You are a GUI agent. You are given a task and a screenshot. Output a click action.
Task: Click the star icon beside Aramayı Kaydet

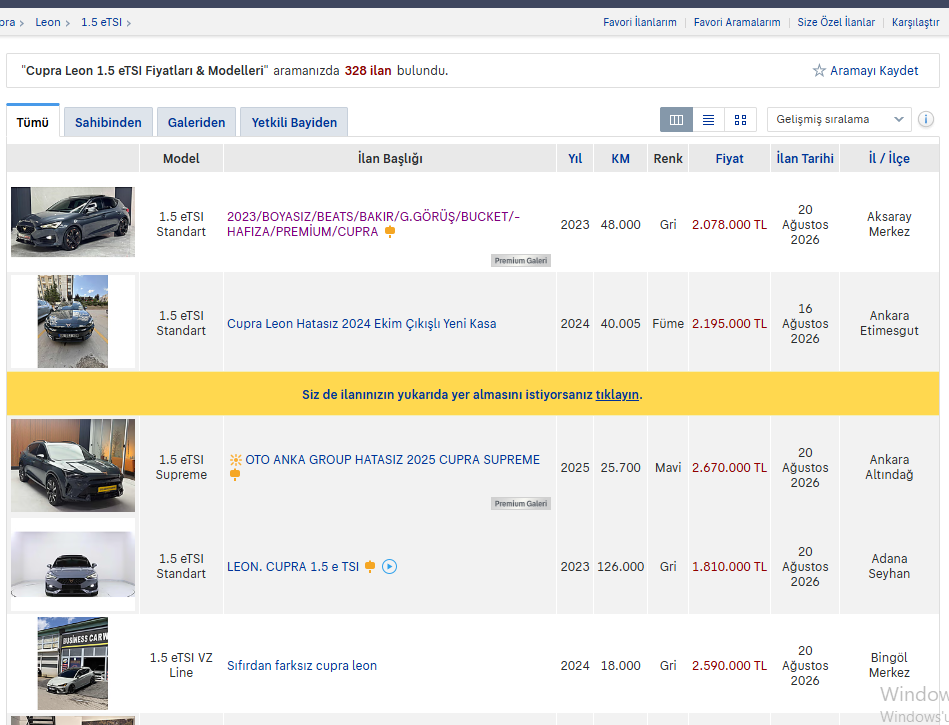point(819,71)
